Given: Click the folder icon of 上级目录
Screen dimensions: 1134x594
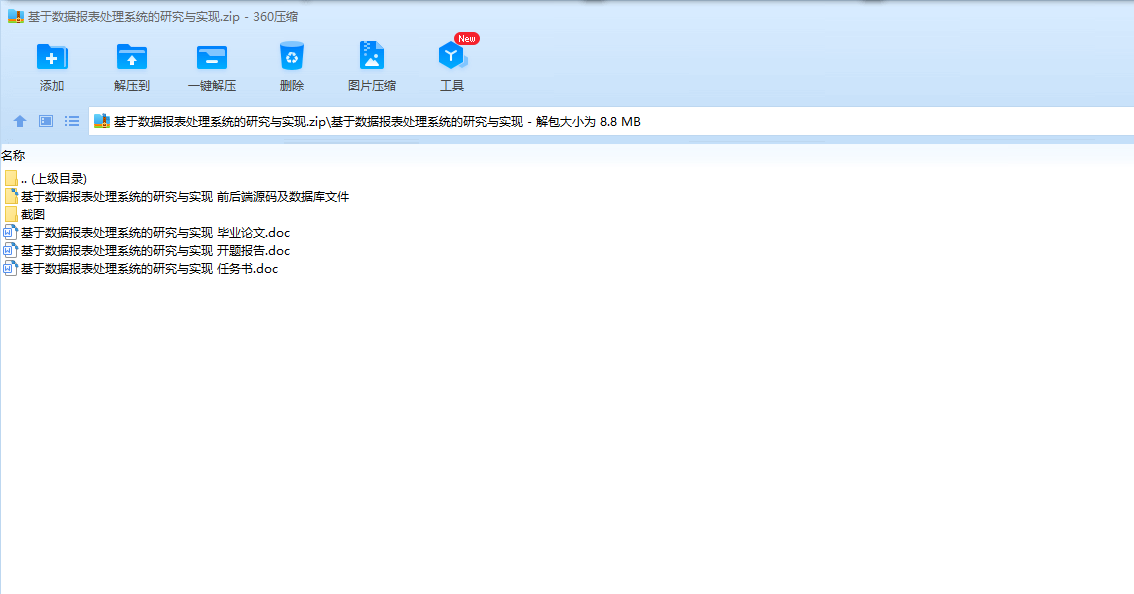Looking at the screenshot, I should pyautogui.click(x=11, y=178).
